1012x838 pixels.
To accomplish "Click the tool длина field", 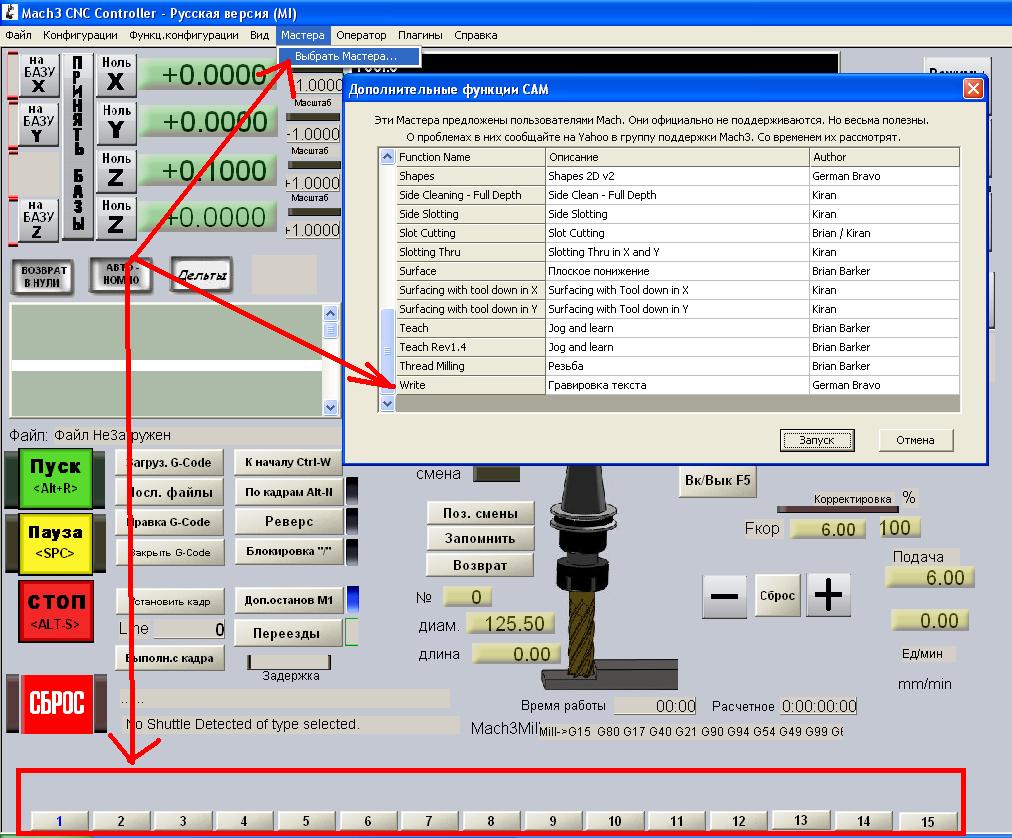I will pyautogui.click(x=514, y=654).
